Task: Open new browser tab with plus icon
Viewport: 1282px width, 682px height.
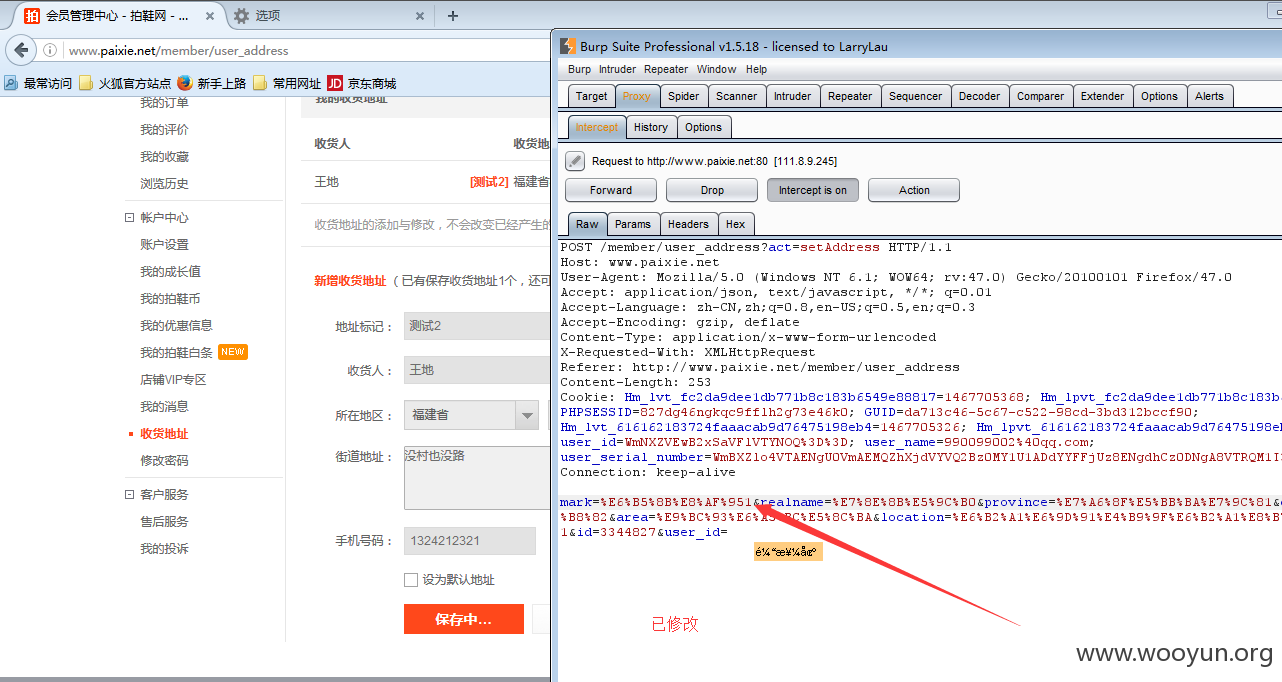Action: click(x=453, y=15)
